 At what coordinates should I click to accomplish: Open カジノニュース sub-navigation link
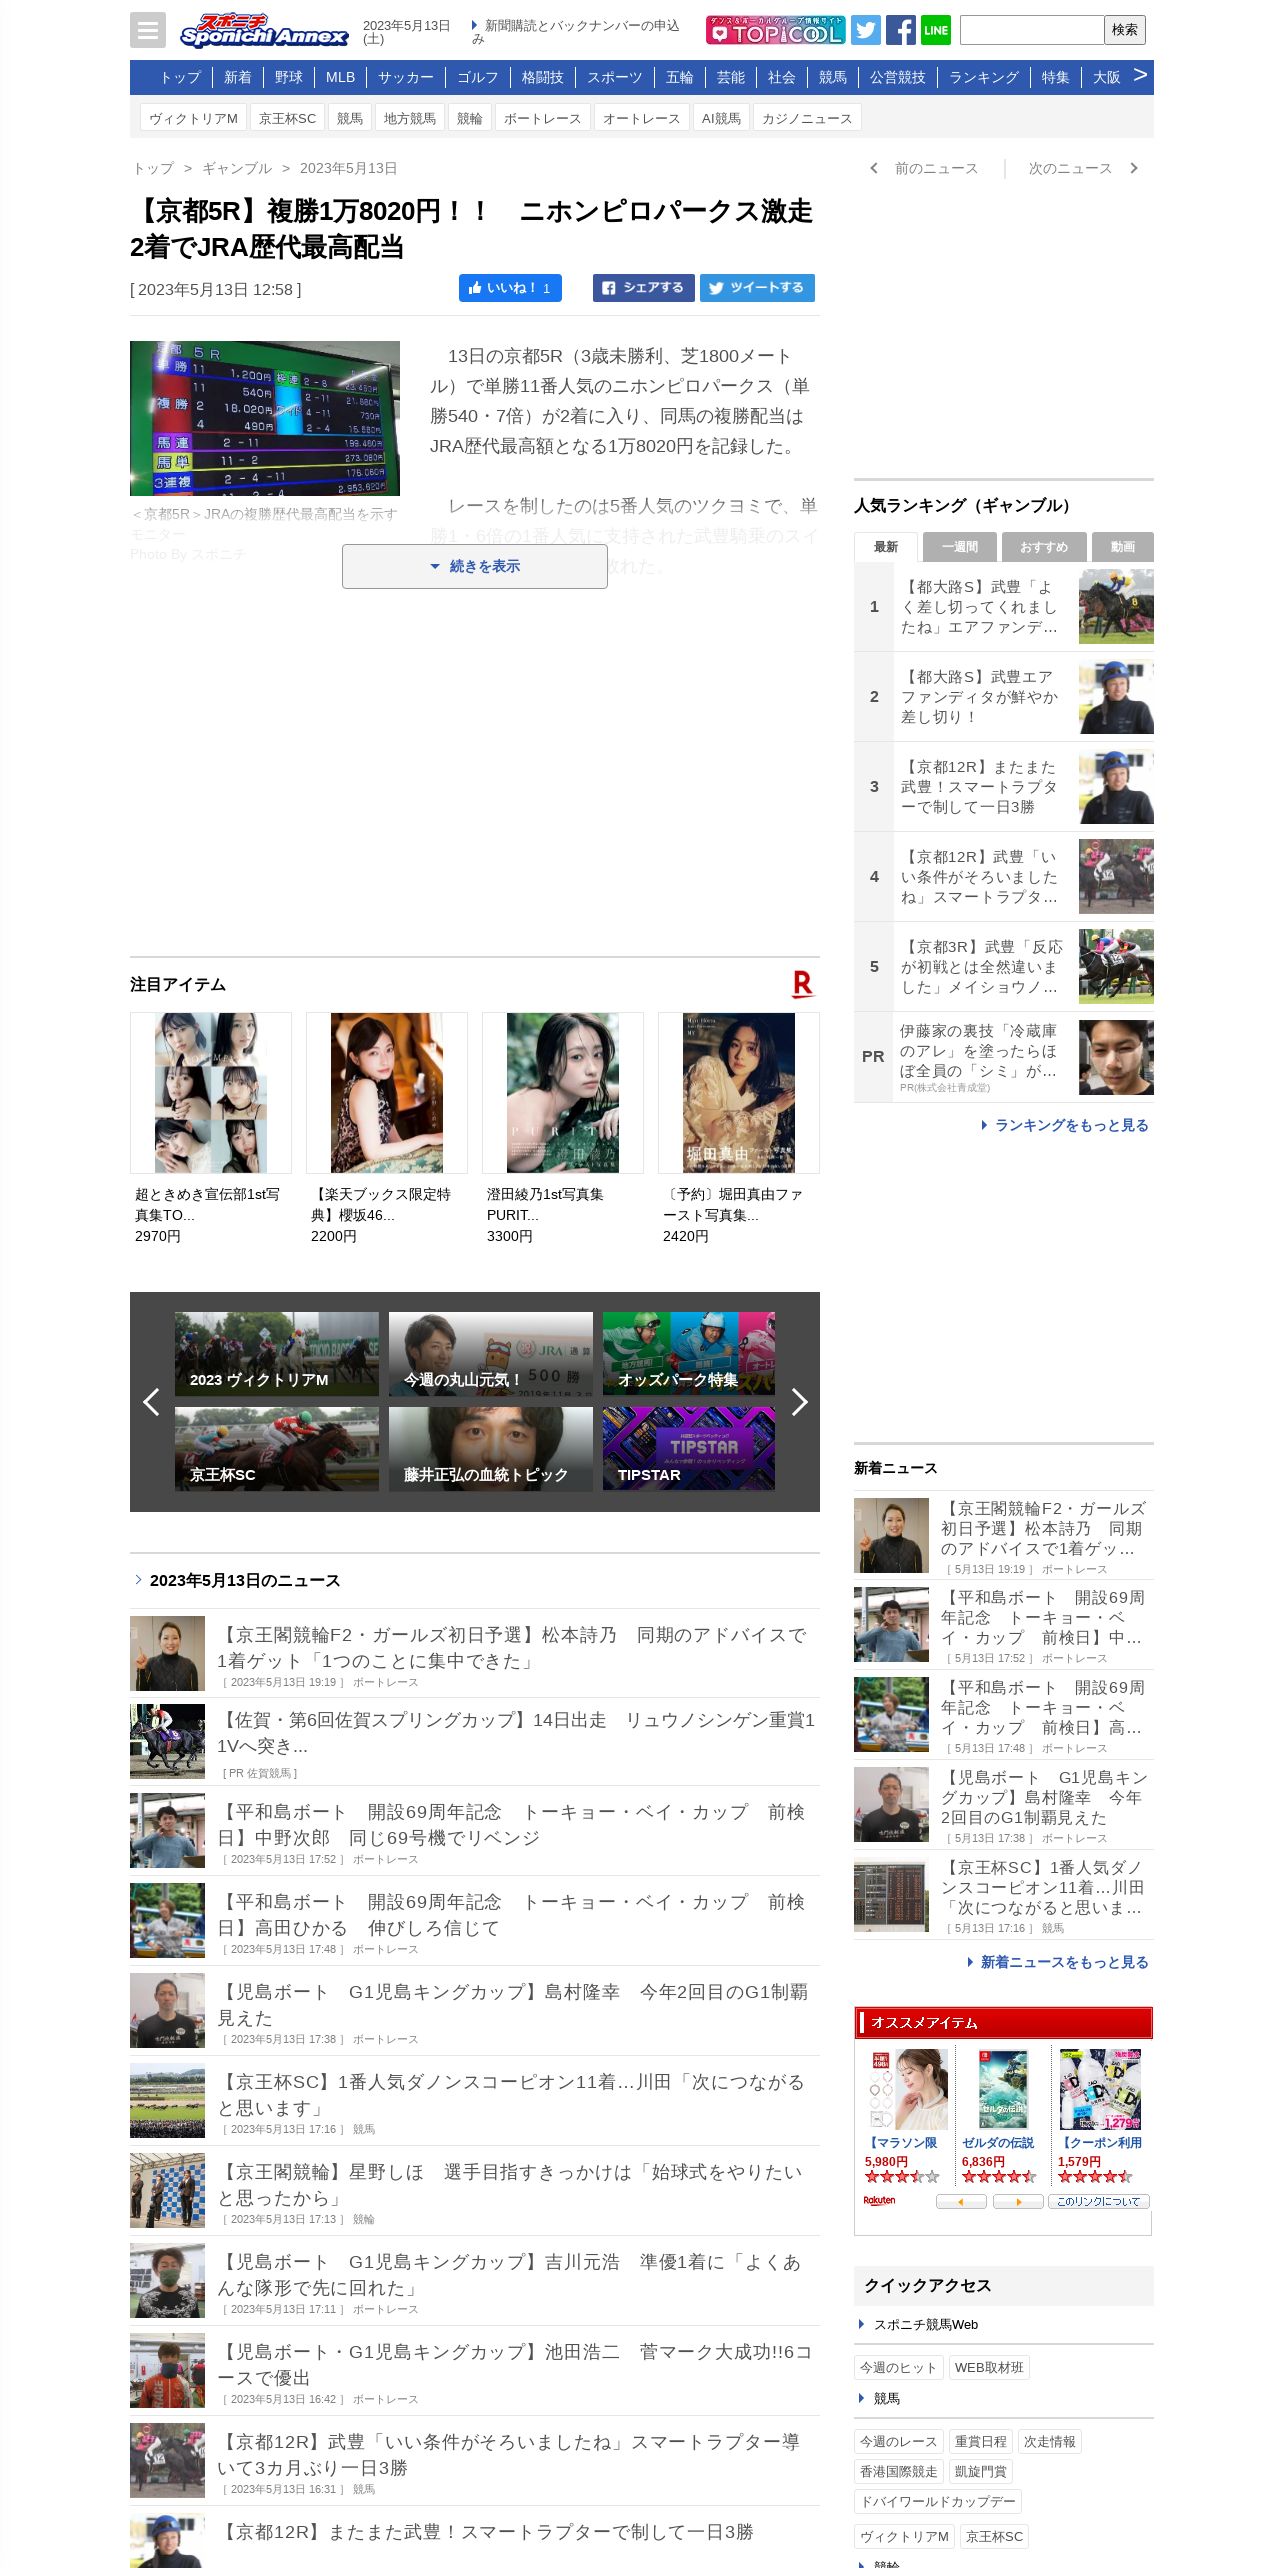[x=807, y=118]
